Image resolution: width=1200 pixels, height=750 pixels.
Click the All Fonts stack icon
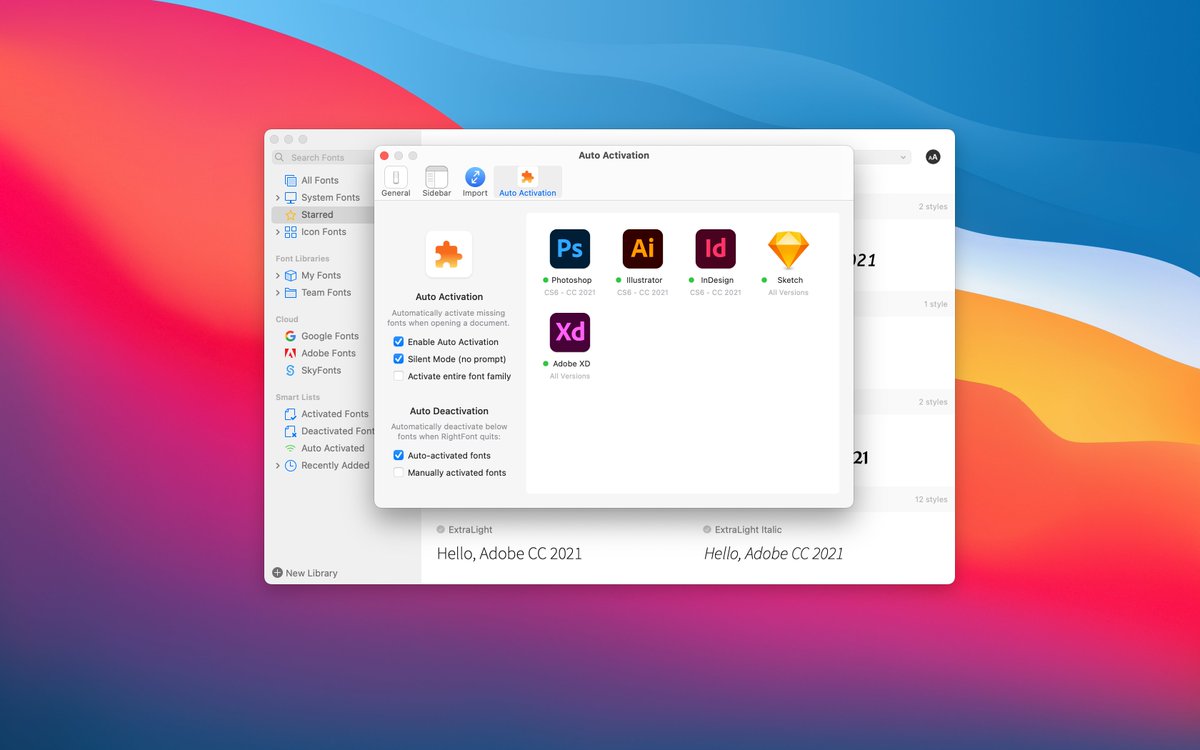point(291,180)
